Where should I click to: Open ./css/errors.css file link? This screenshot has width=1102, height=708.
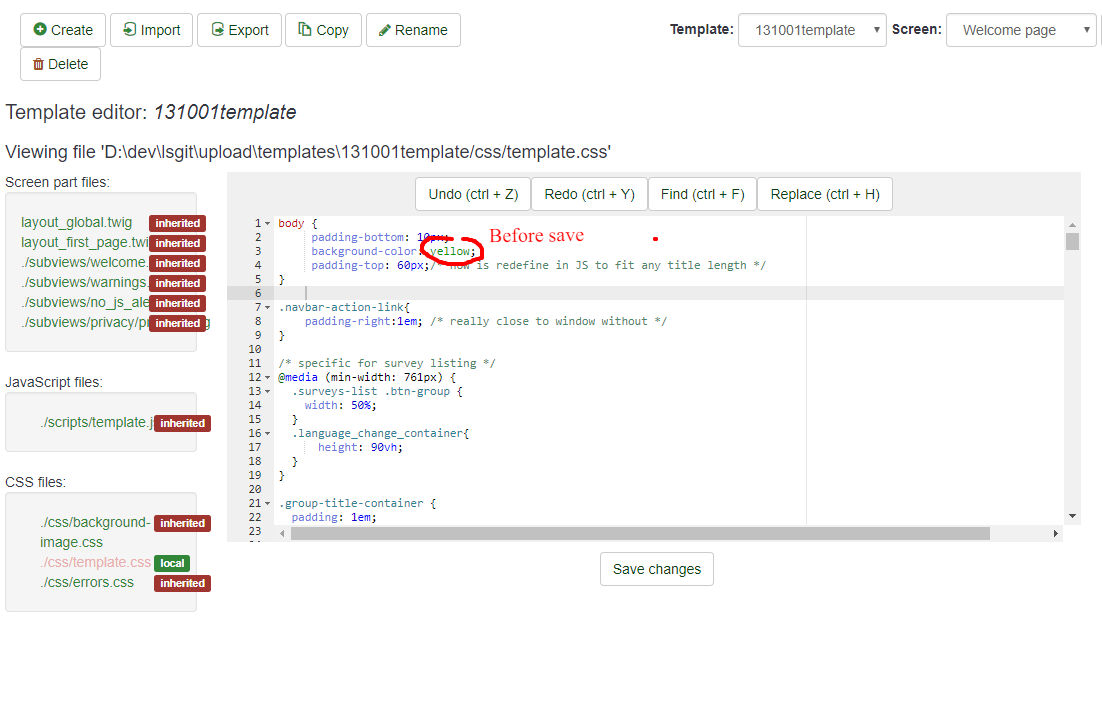87,582
